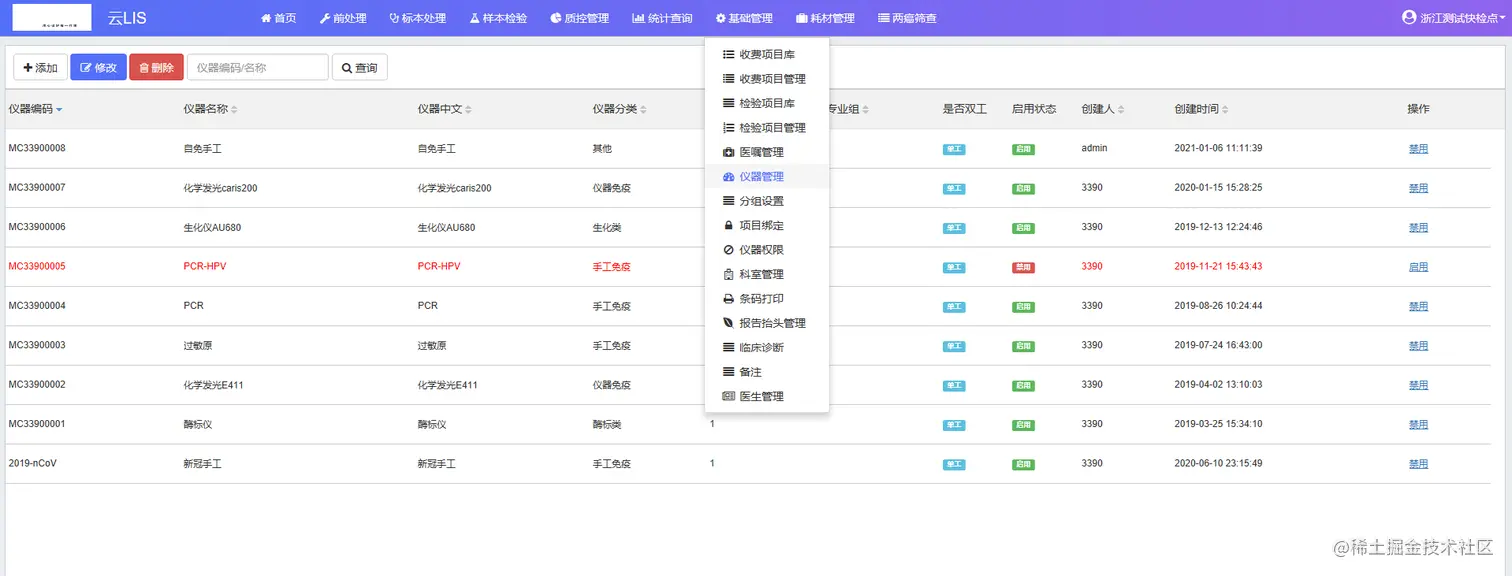This screenshot has height=576, width=1512.
Task: Toggle the 单工 badge on the 自免手工 row
Action: [x=953, y=149]
